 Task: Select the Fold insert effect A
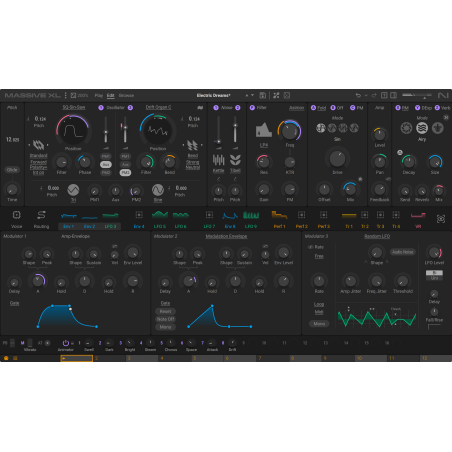pos(318,108)
